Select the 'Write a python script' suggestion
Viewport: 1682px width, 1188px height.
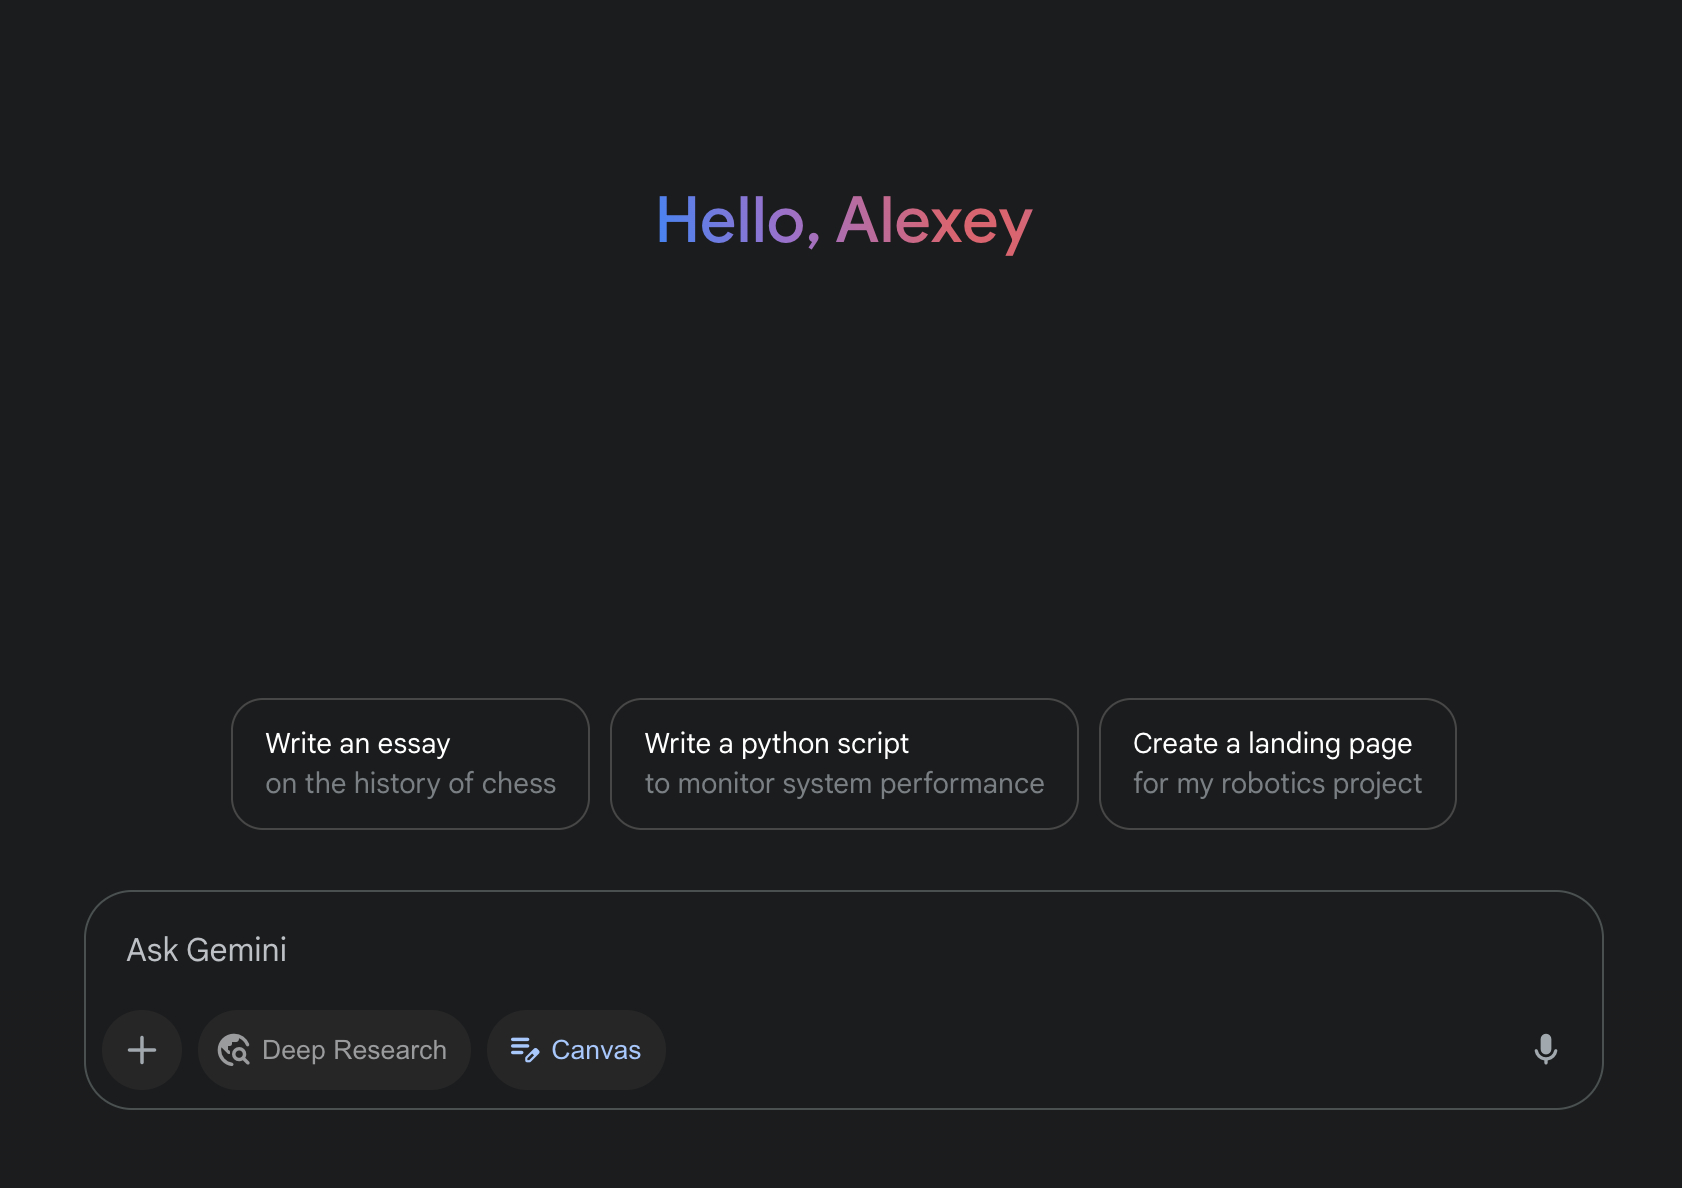tap(844, 764)
